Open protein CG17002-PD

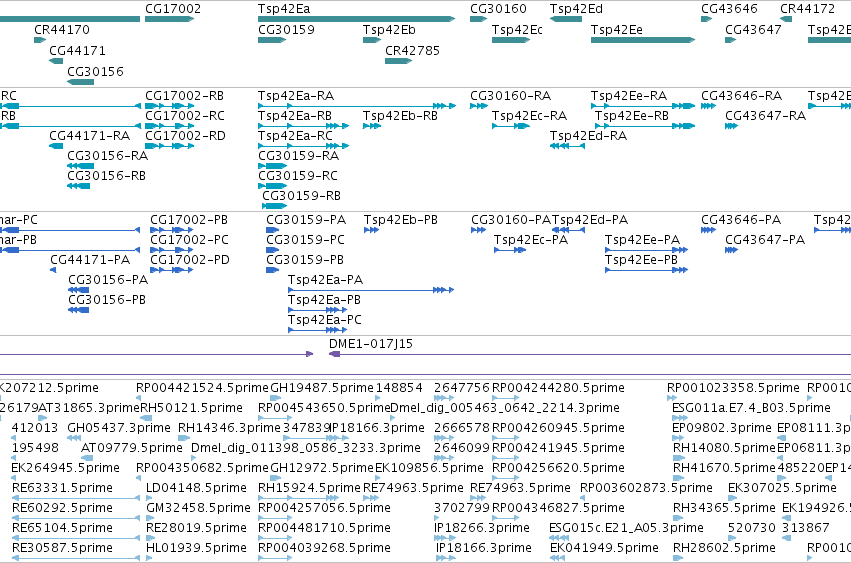[189, 260]
